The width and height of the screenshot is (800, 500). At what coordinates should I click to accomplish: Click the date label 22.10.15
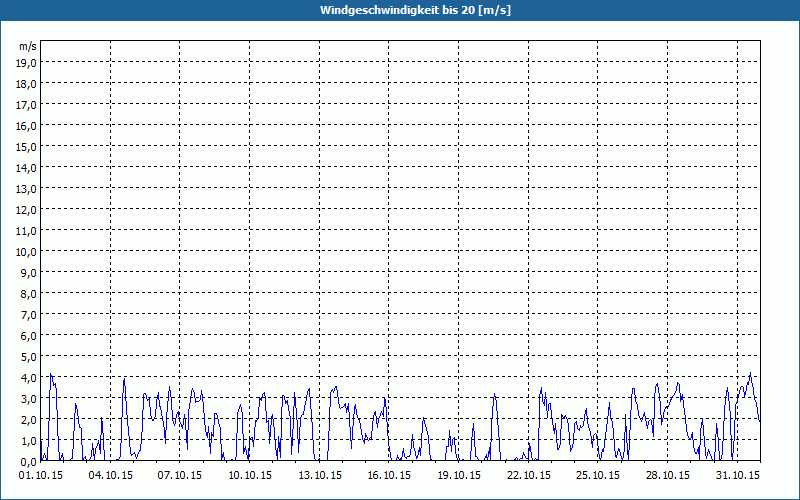click(529, 476)
